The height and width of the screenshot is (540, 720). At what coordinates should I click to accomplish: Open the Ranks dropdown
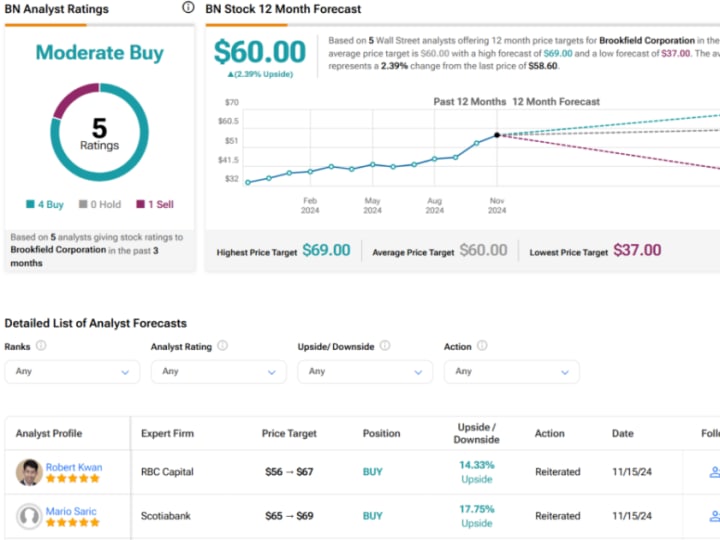point(72,371)
